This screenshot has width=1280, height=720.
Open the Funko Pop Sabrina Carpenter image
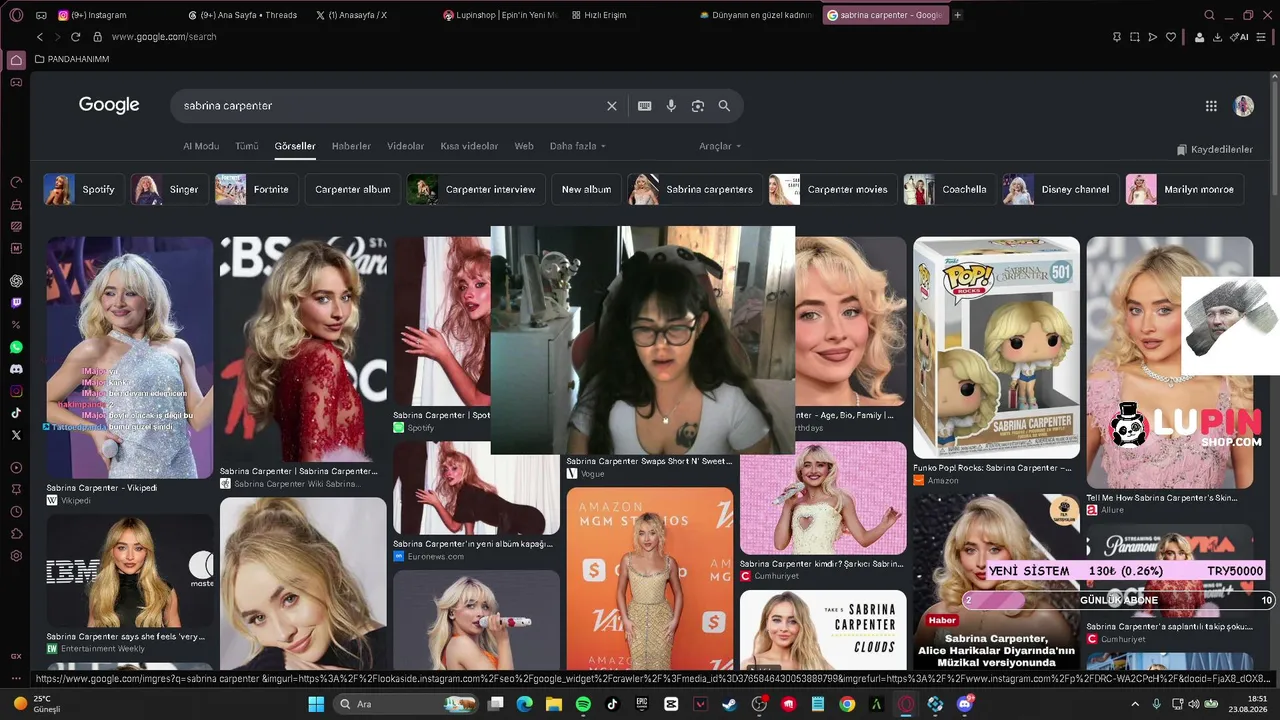click(996, 348)
